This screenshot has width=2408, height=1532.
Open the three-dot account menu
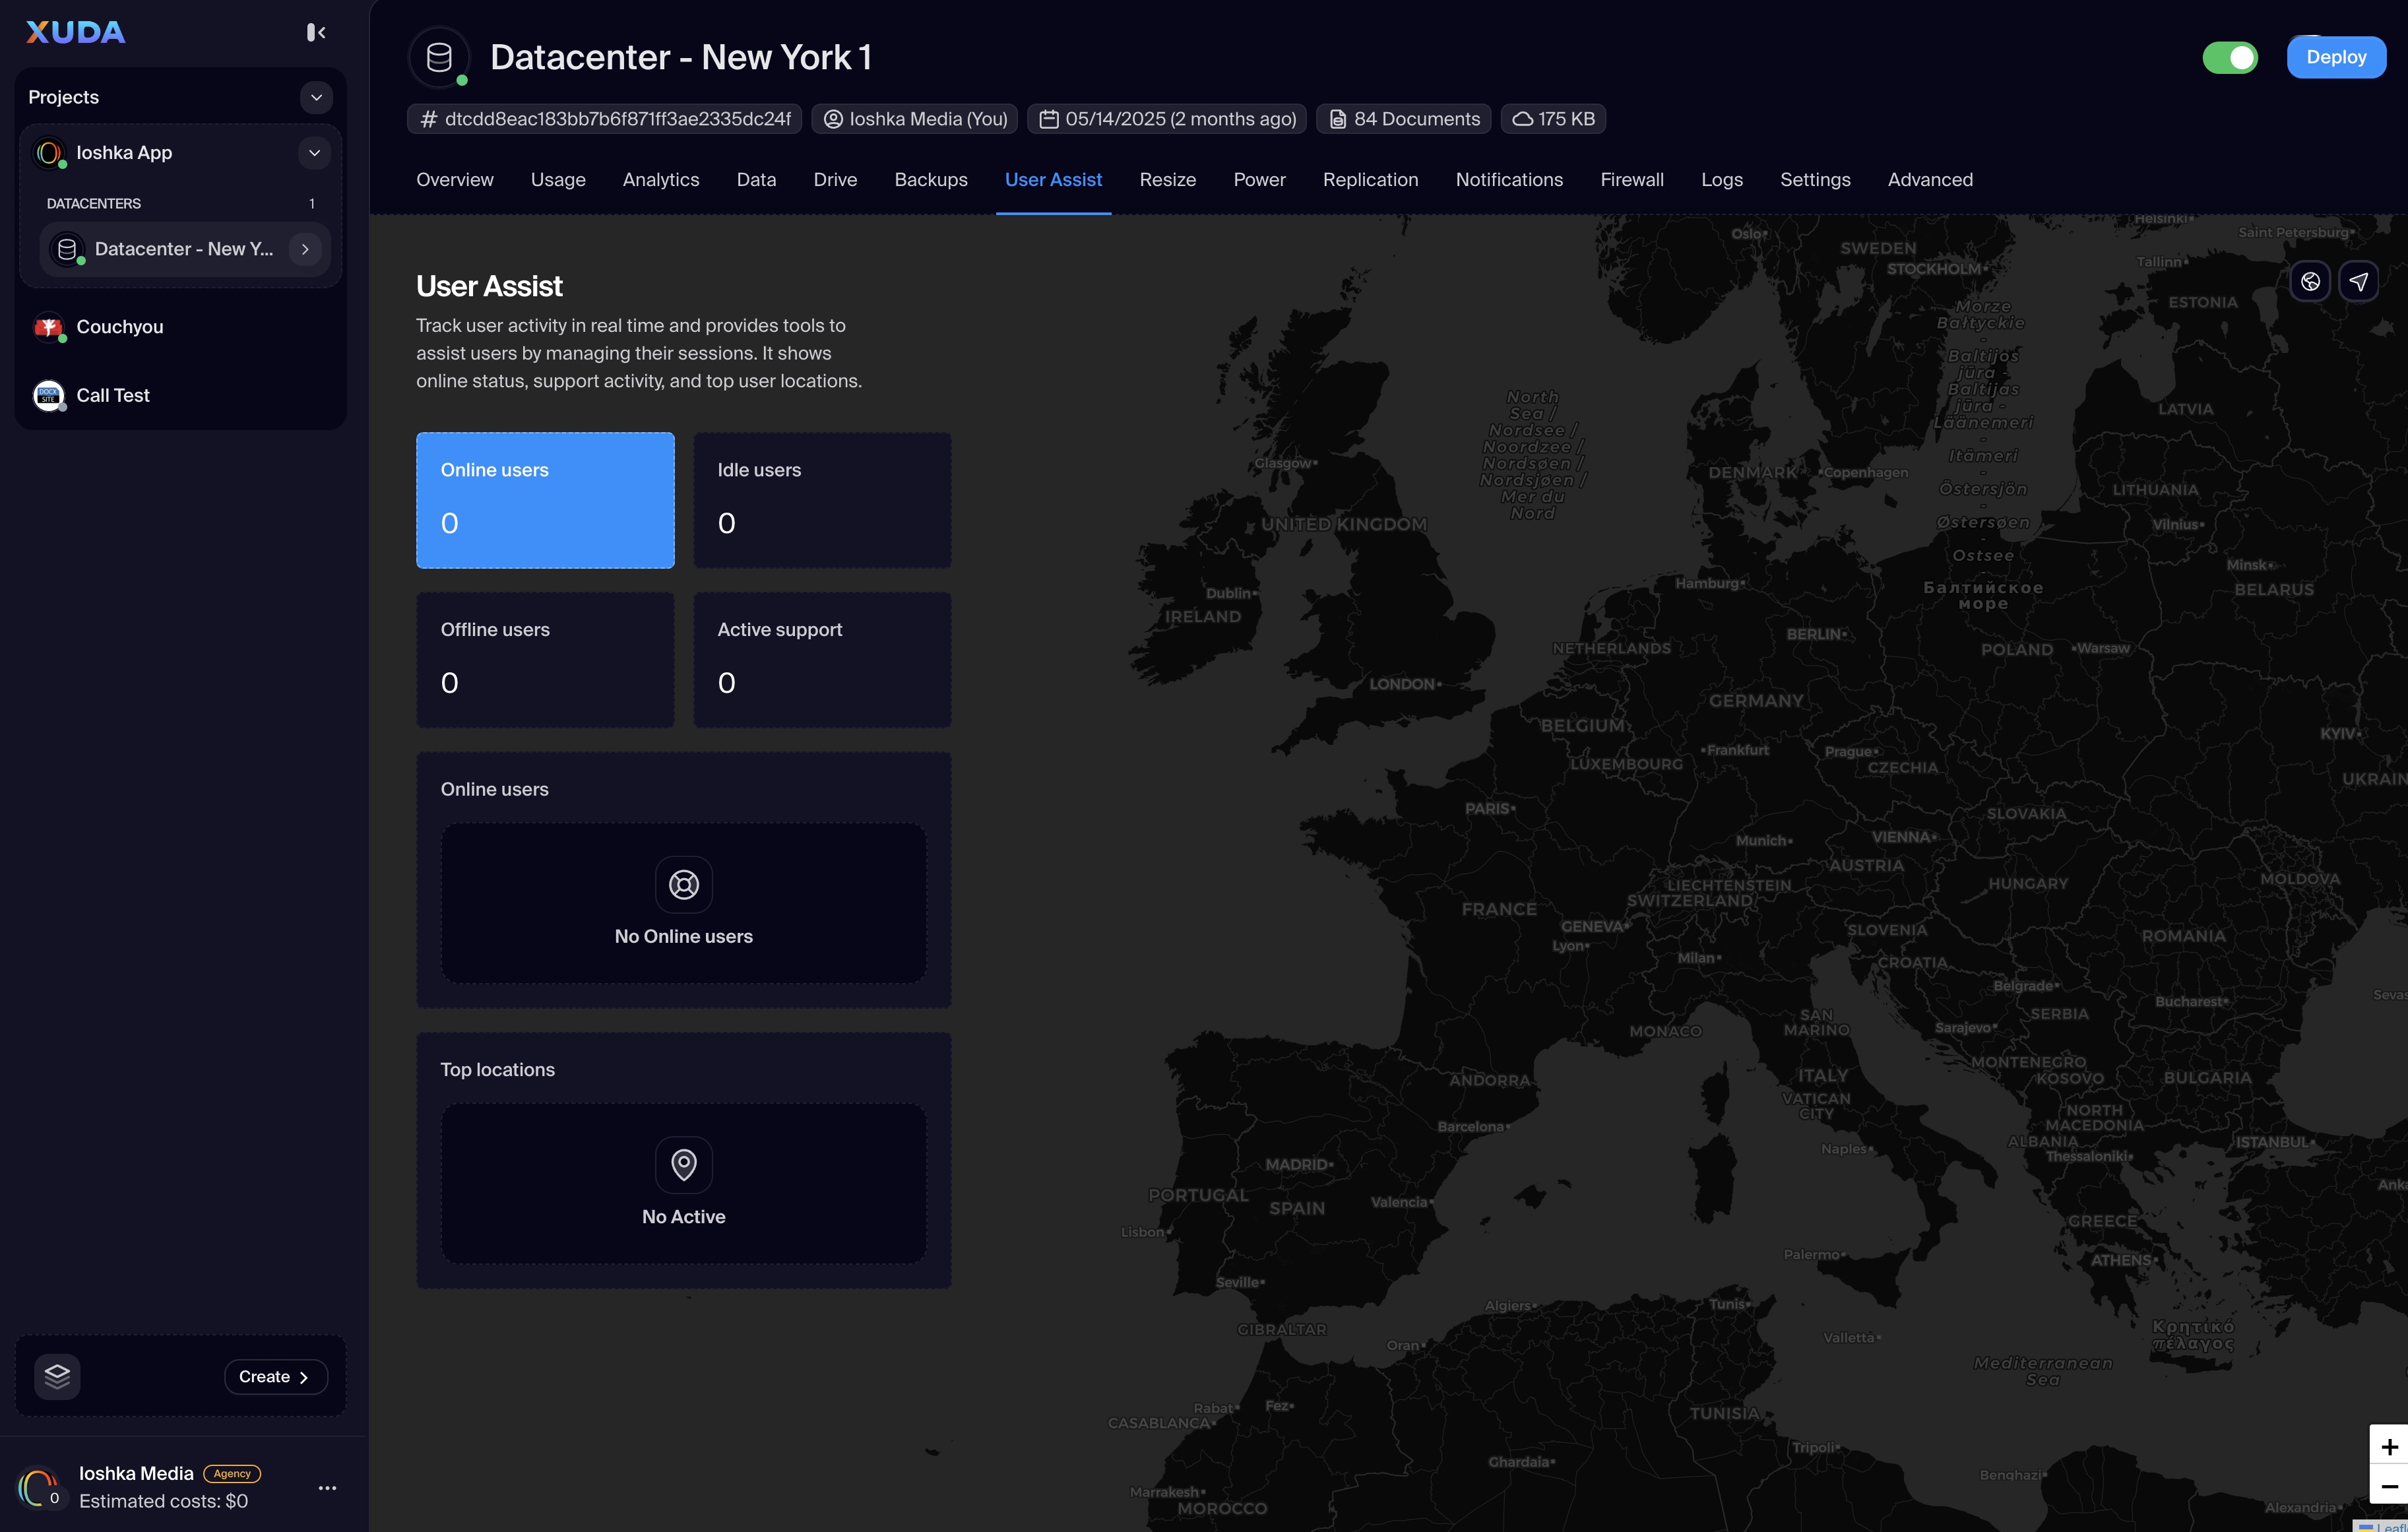point(327,1488)
